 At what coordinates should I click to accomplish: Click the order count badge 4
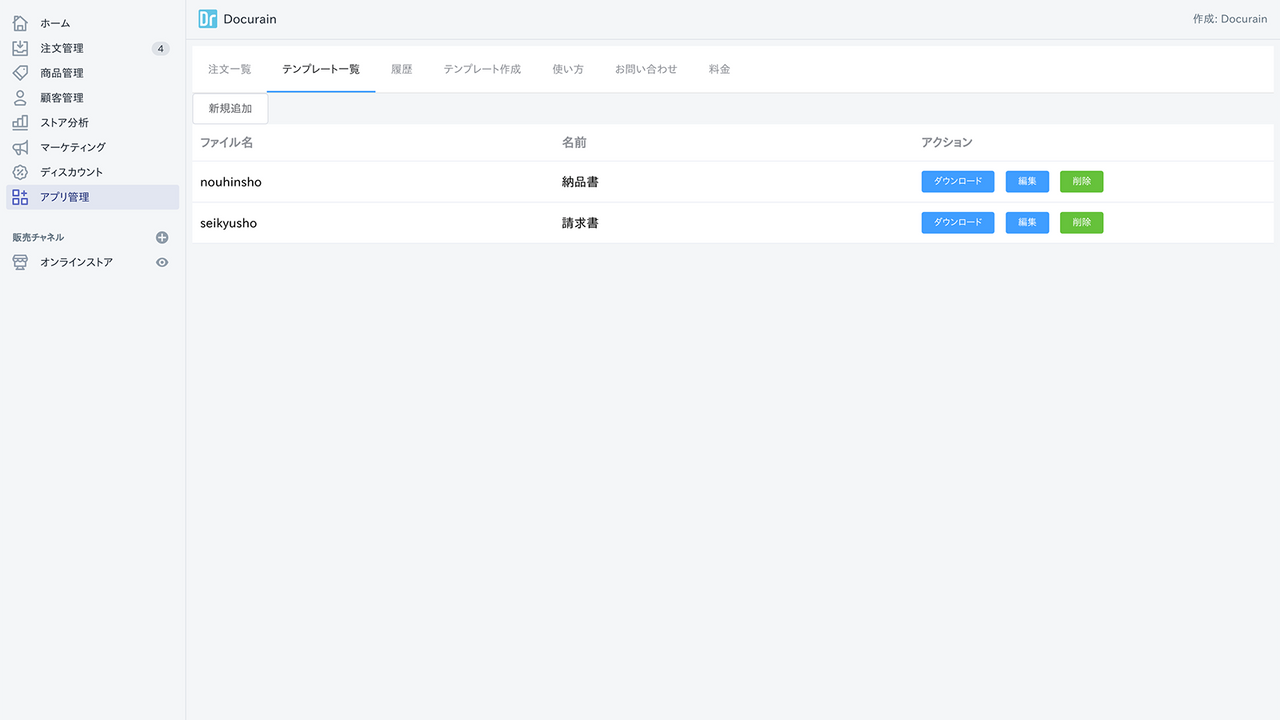tap(161, 48)
